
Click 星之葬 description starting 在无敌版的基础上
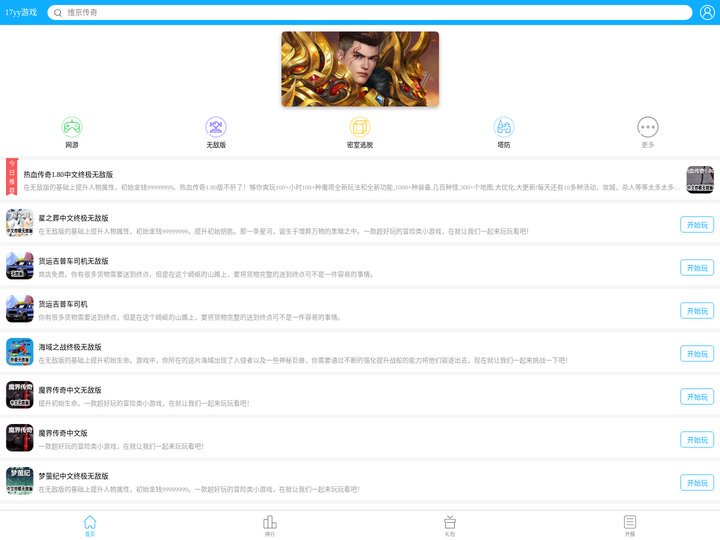coord(283,231)
